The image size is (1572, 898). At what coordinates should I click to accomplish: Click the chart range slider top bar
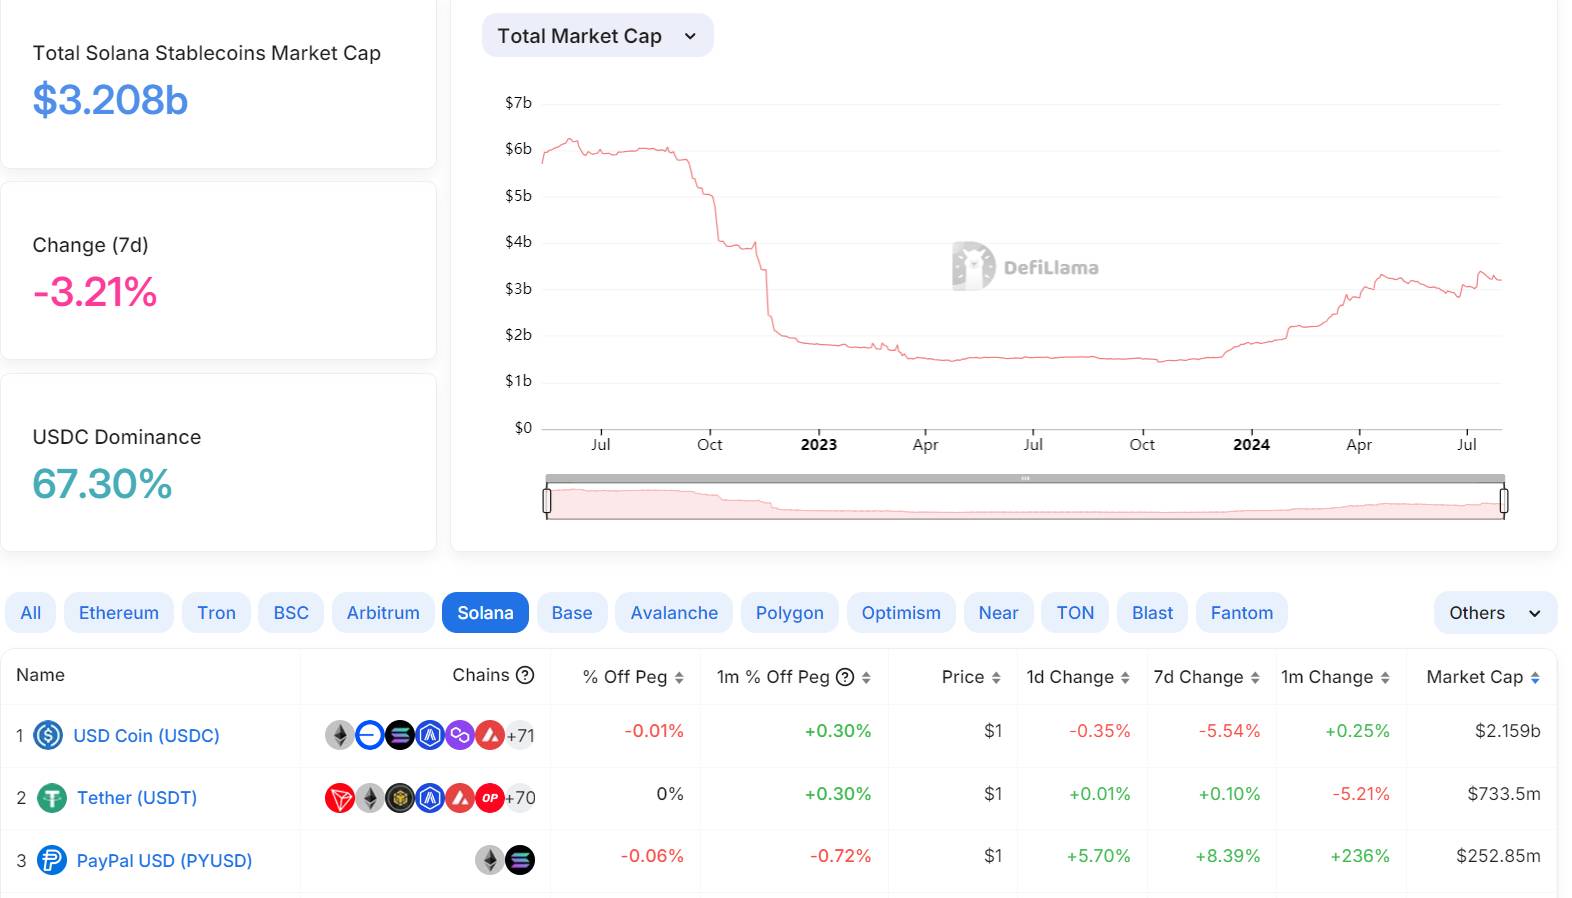(1025, 478)
